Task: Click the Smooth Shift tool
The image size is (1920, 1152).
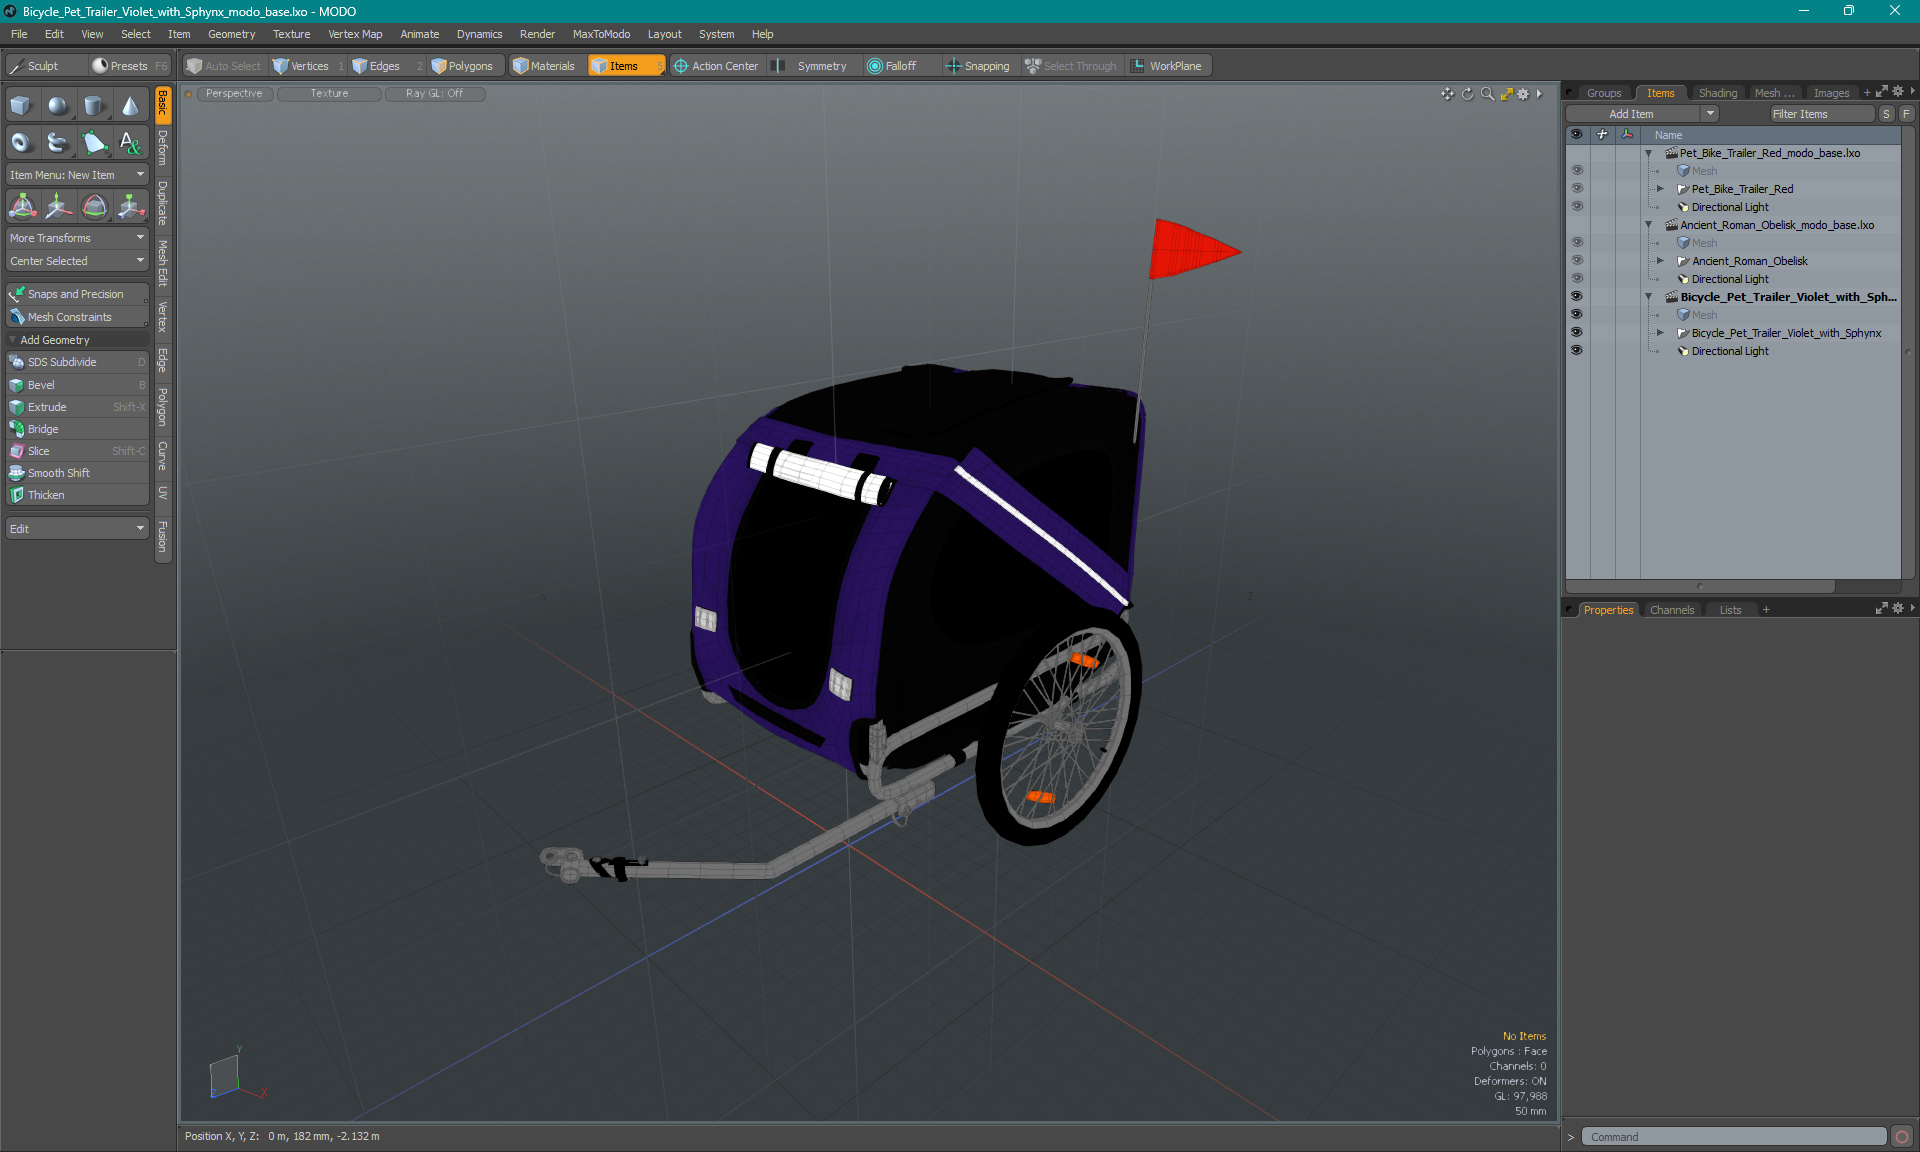Action: point(77,473)
